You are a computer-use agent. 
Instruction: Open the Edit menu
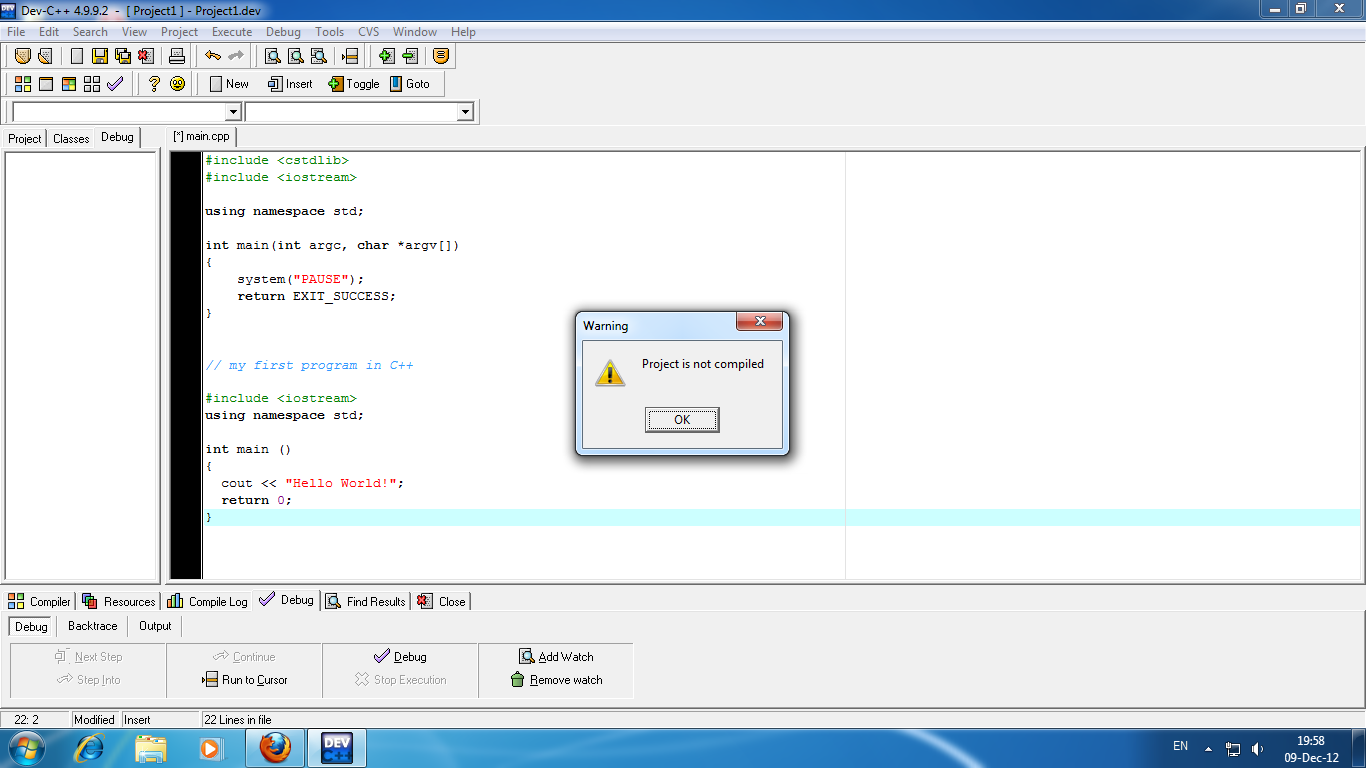click(49, 32)
